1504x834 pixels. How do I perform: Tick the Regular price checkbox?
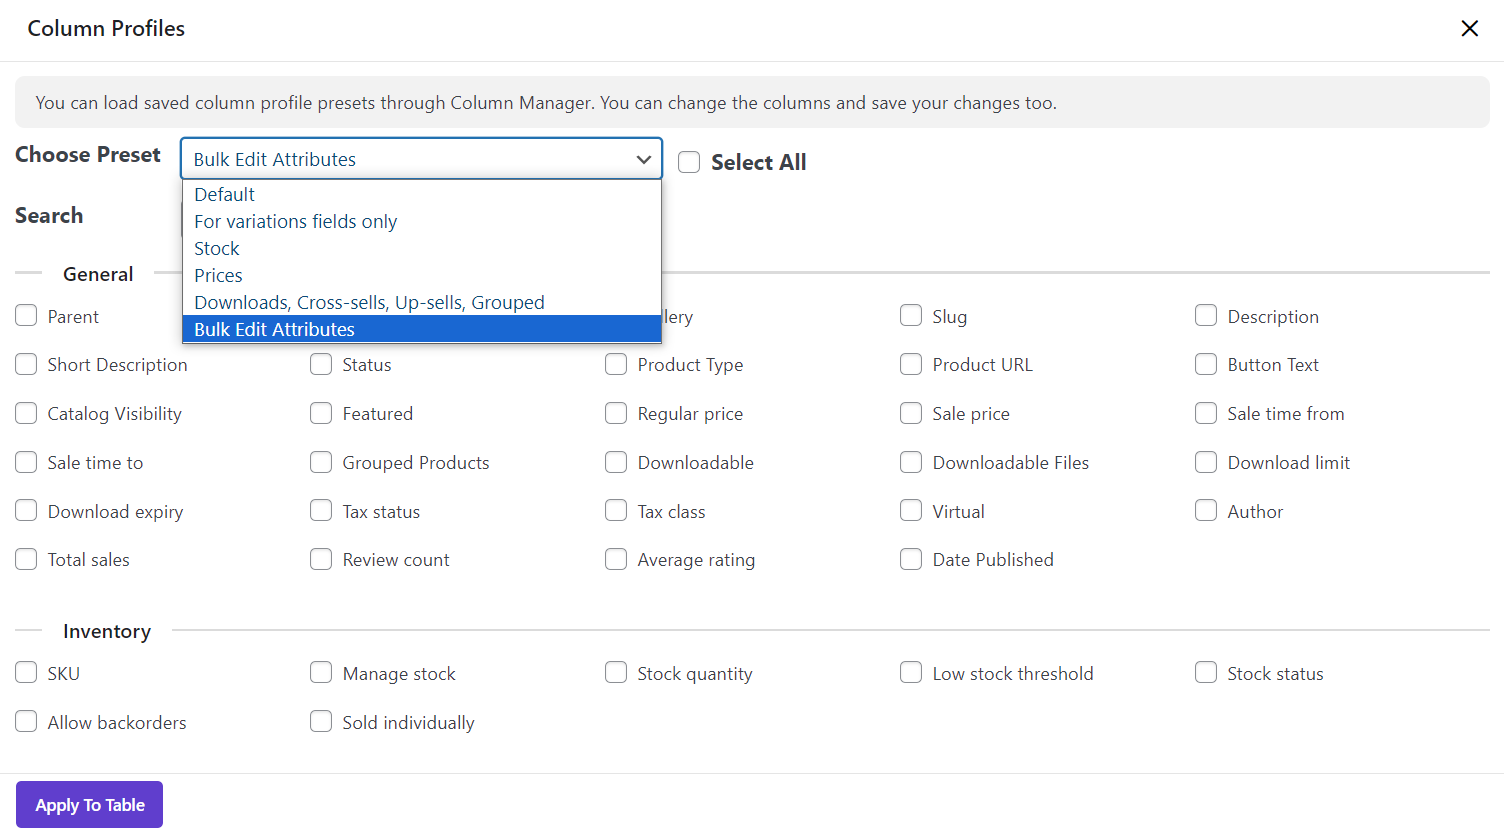pos(616,413)
